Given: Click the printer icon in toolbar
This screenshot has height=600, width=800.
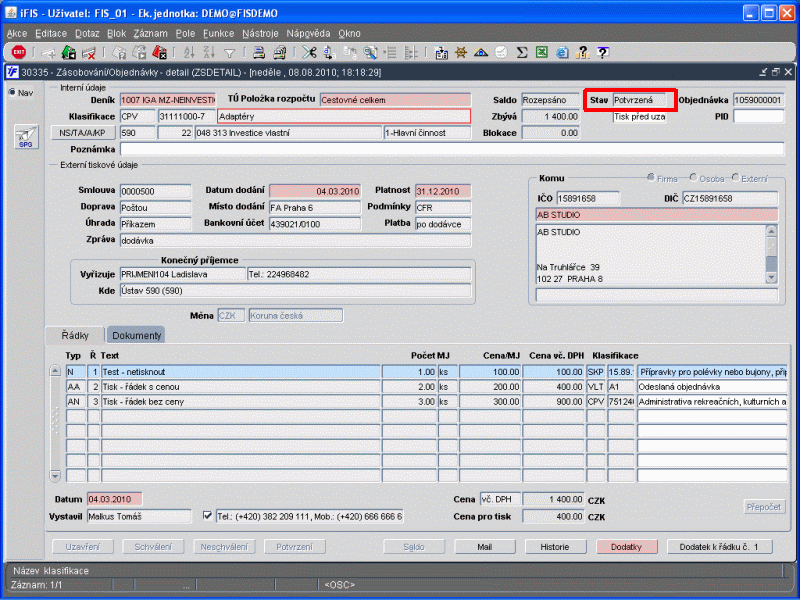Looking at the screenshot, I should tap(258, 52).
